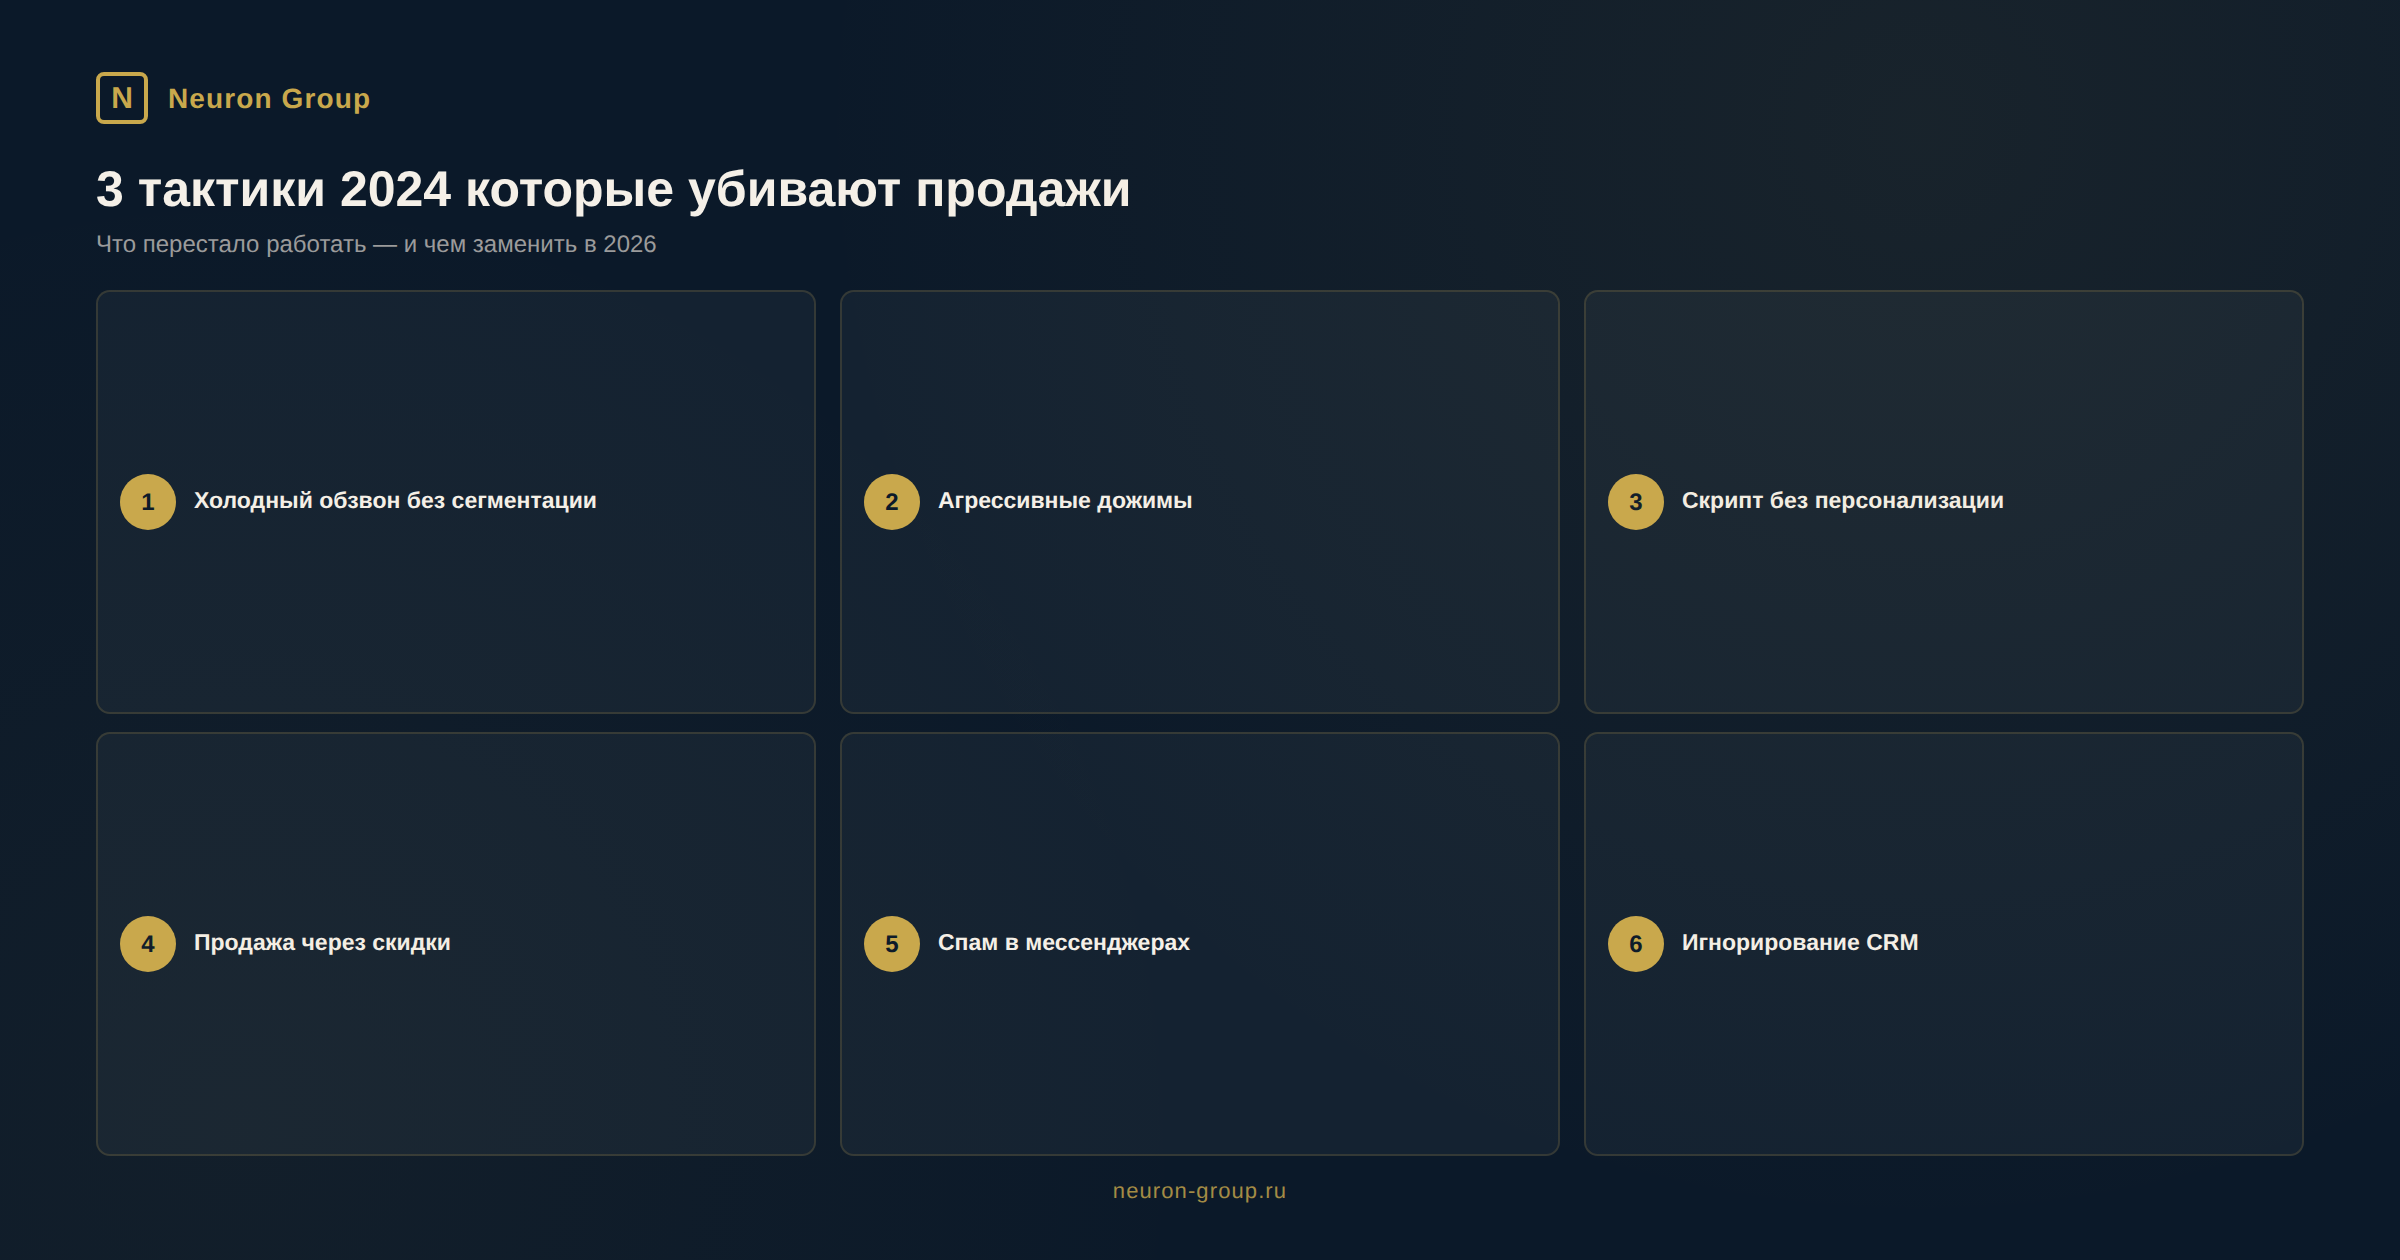Open the neuron-group.ru footer link
2400x1260 pixels.
pos(1200,1191)
